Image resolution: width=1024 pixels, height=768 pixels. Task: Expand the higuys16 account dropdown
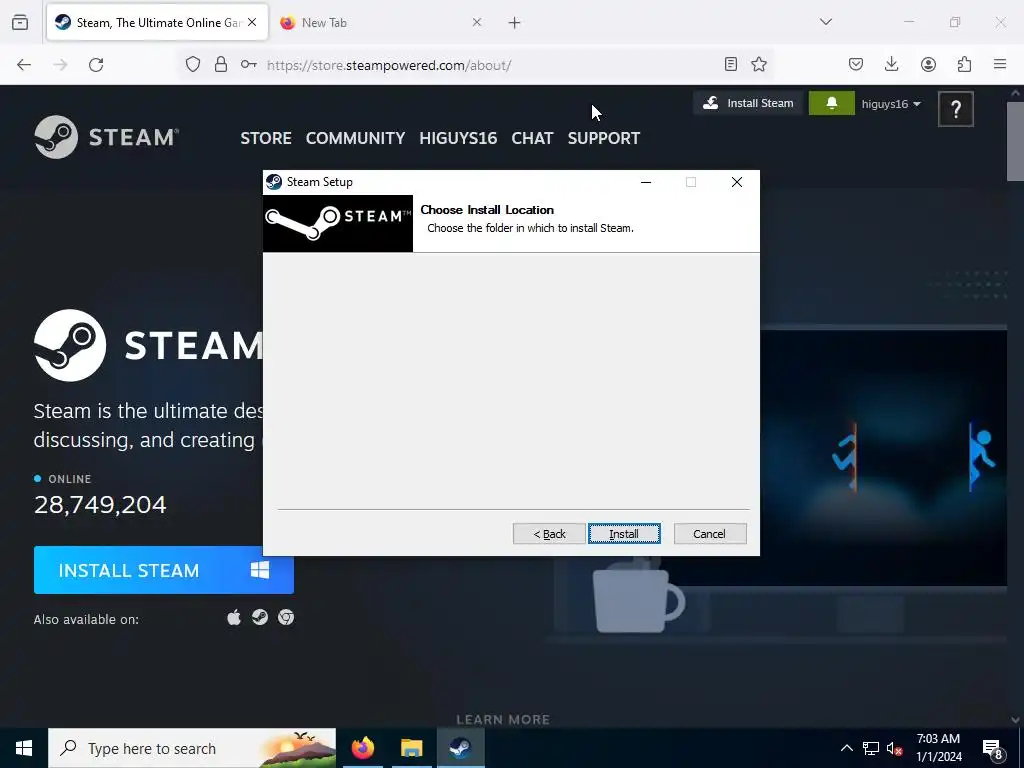[891, 104]
